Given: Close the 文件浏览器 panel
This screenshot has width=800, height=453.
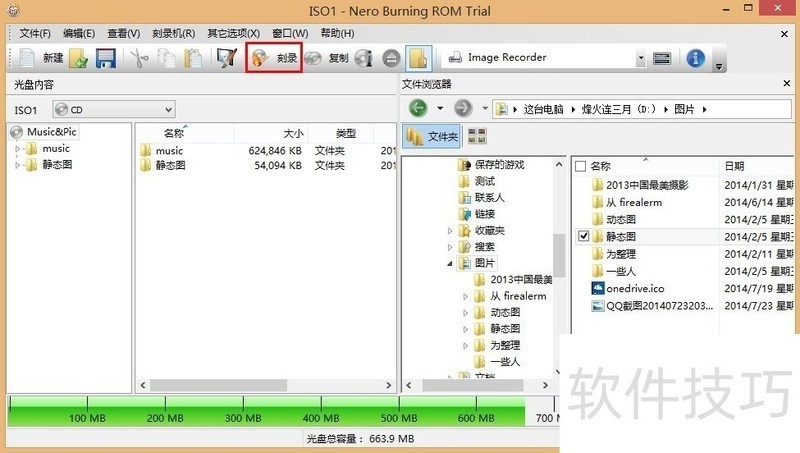Looking at the screenshot, I should [x=787, y=83].
